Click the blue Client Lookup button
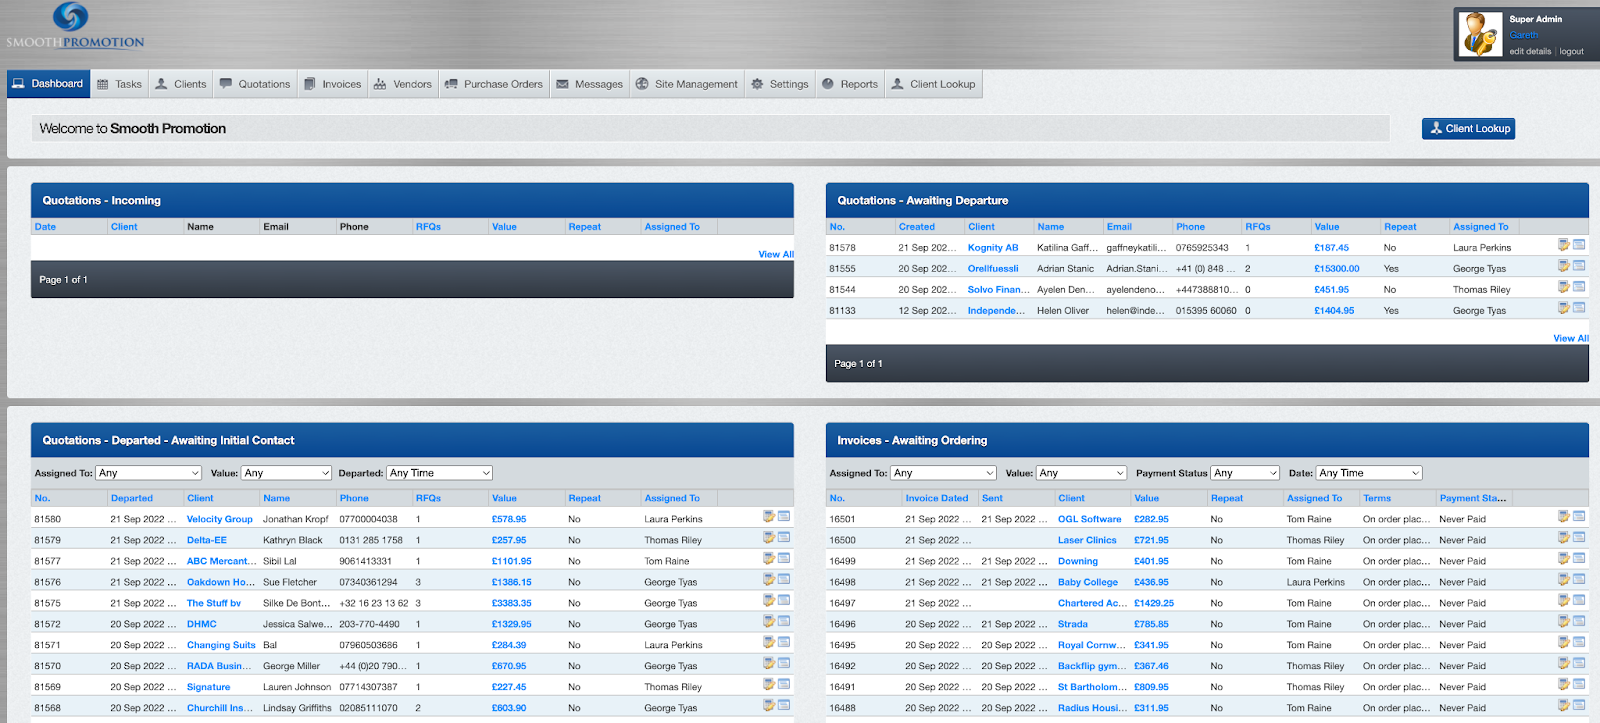1600x723 pixels. [1468, 128]
